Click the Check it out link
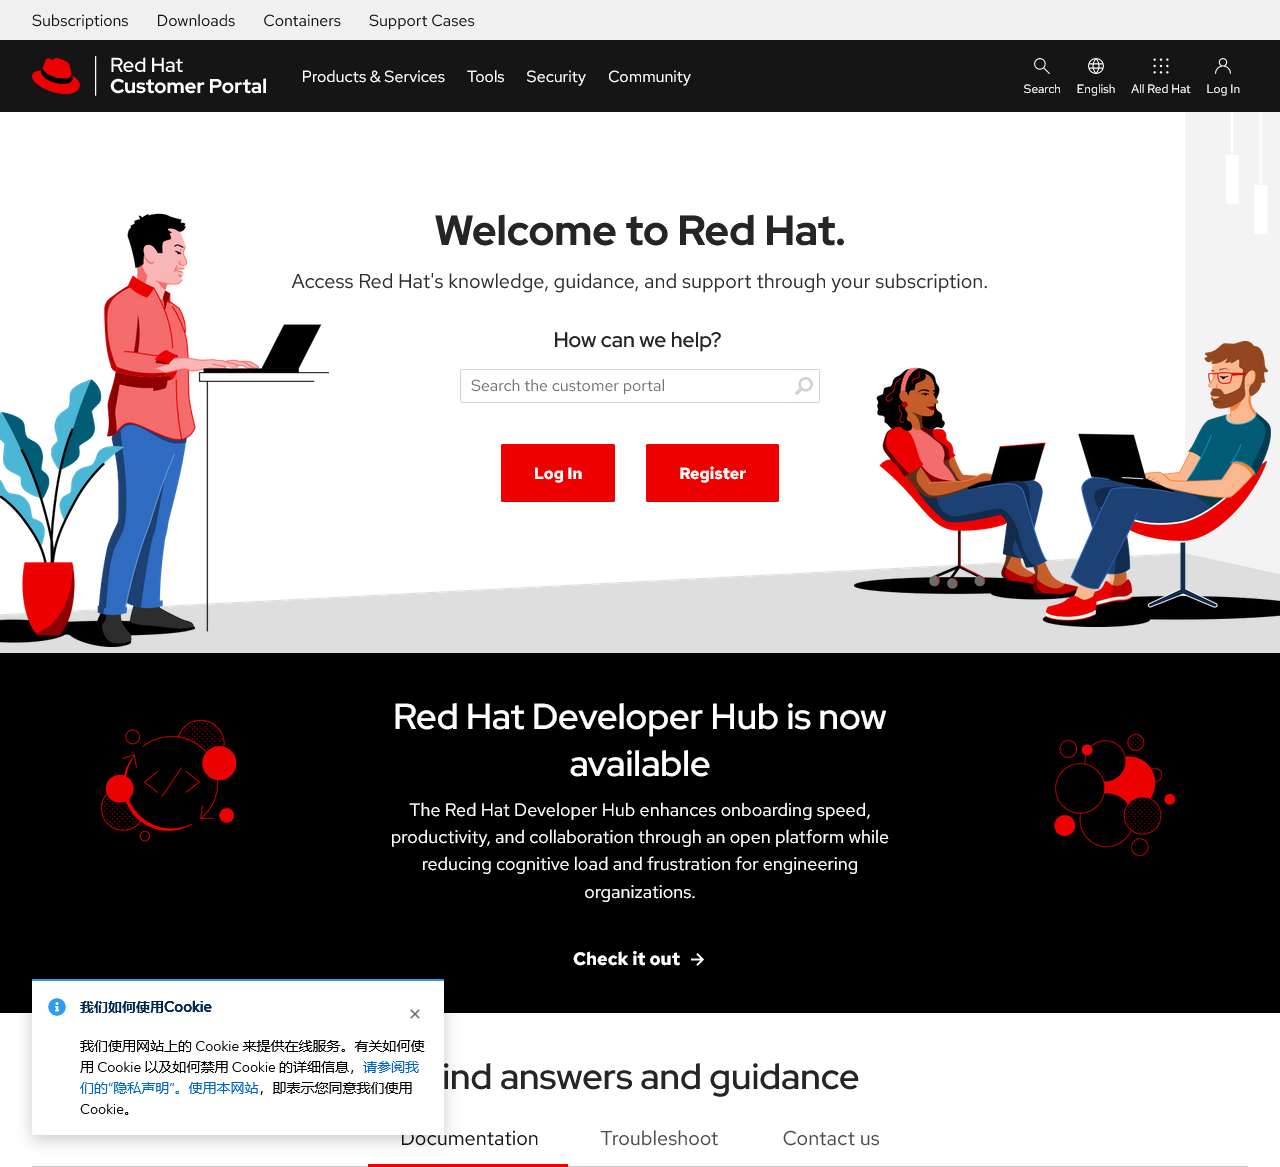 tap(625, 959)
